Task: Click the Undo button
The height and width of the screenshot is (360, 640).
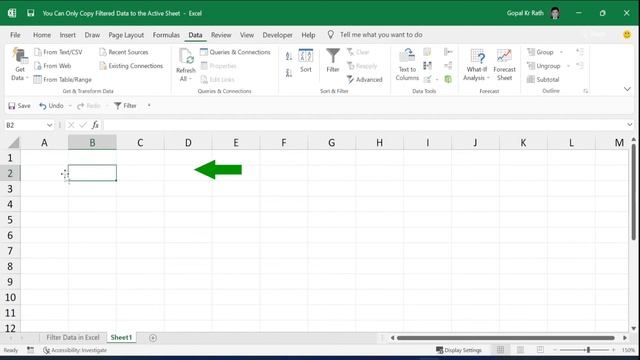Action: coord(51,106)
